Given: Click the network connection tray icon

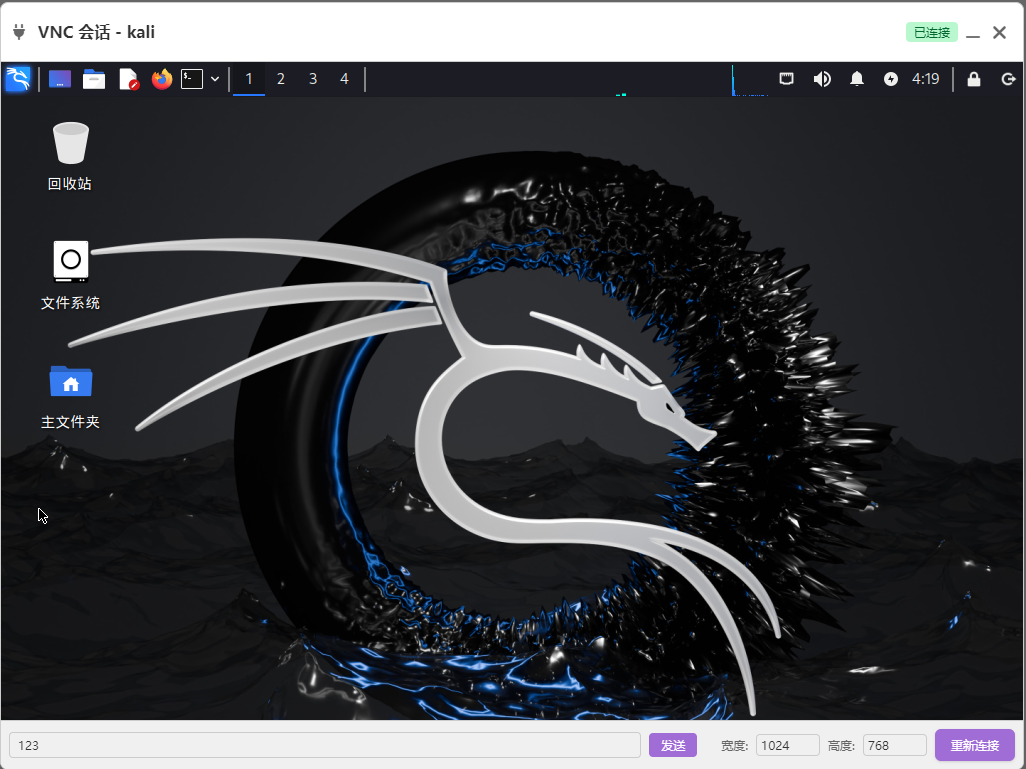Looking at the screenshot, I should [x=787, y=79].
